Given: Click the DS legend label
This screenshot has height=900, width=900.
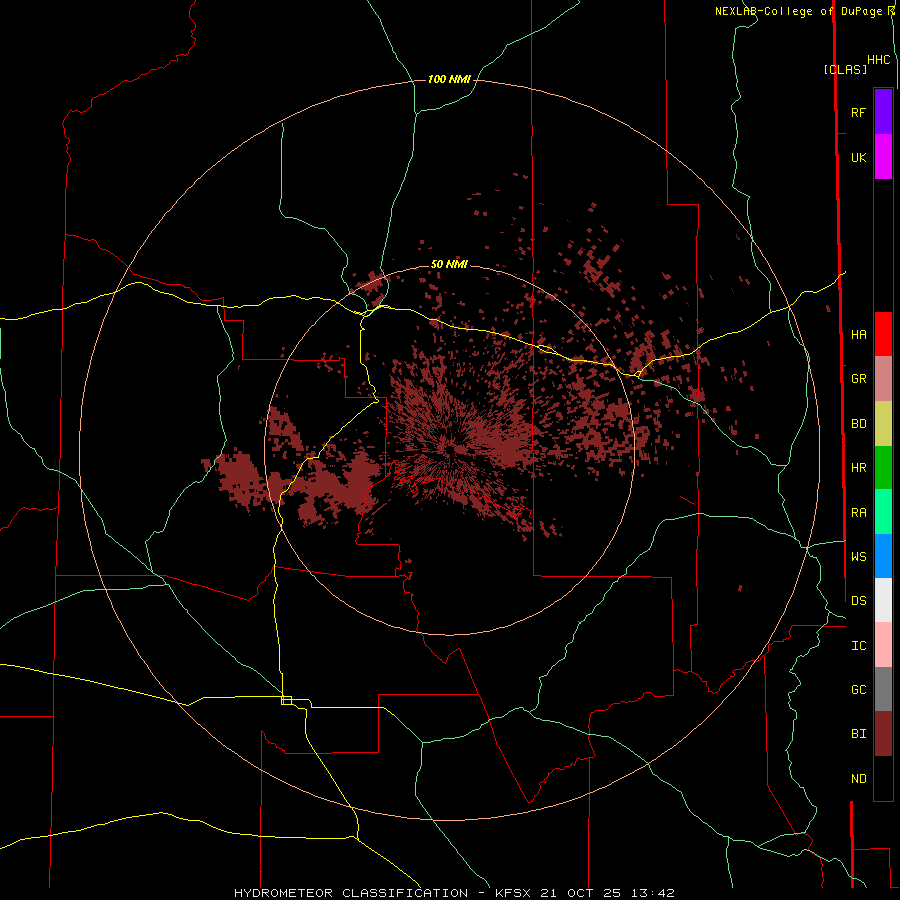Looking at the screenshot, I should click(x=859, y=601).
